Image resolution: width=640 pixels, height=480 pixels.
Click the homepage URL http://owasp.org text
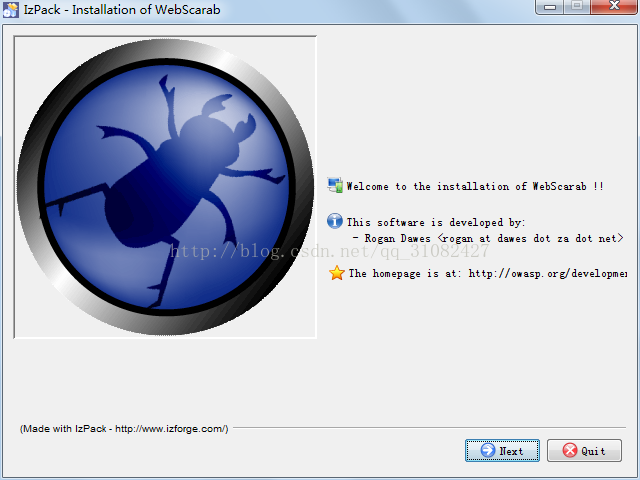coord(548,273)
